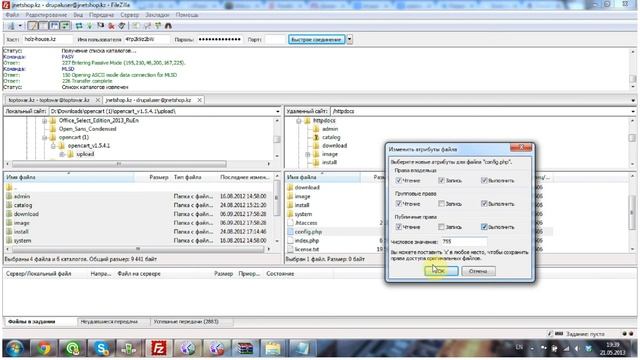Open the remote site path dropdown

(x=633, y=111)
